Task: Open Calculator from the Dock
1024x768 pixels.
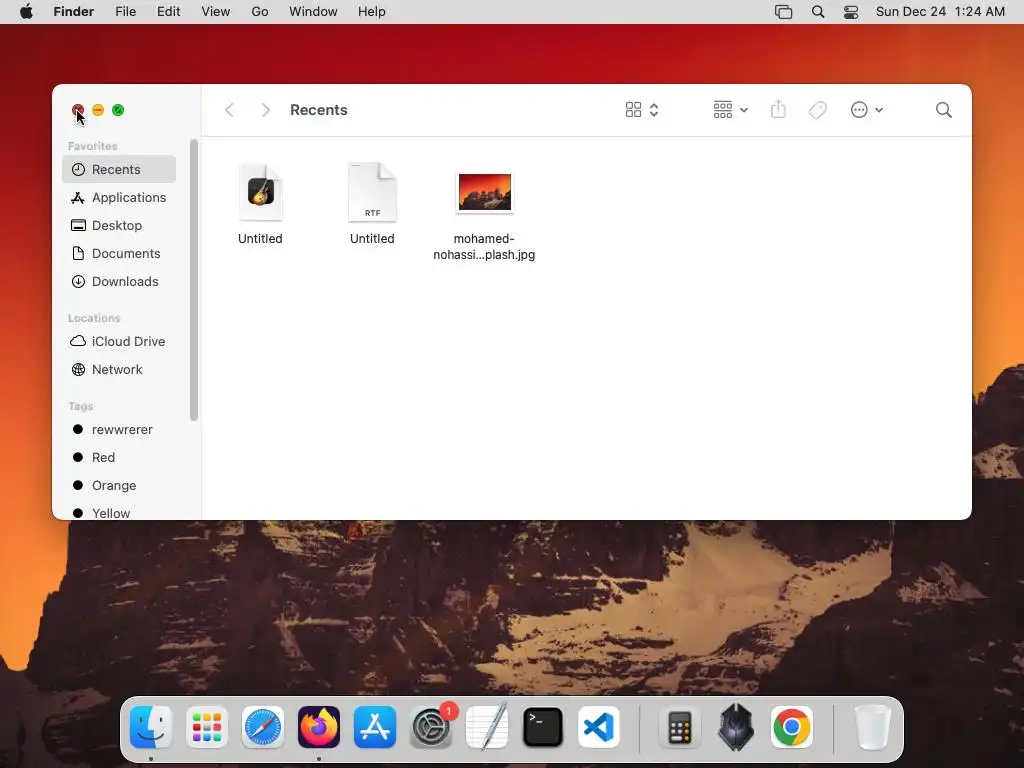Action: pos(679,727)
